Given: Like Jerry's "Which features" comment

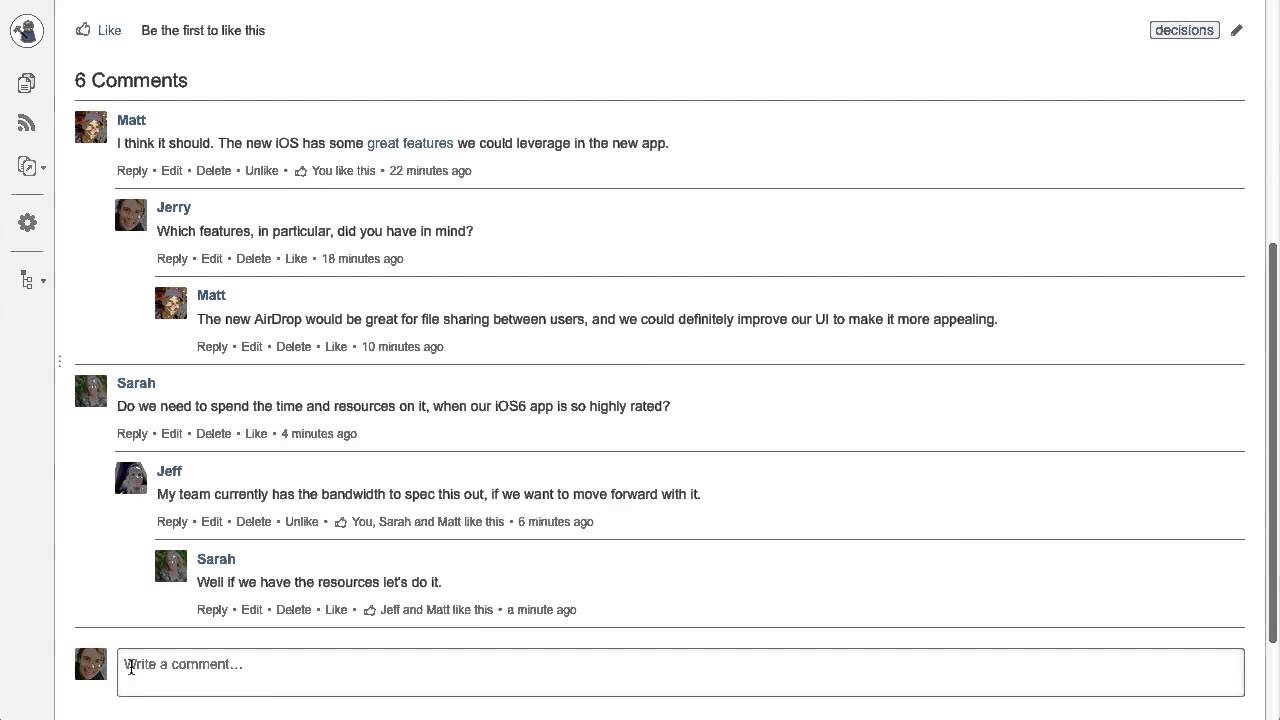Looking at the screenshot, I should click(296, 259).
